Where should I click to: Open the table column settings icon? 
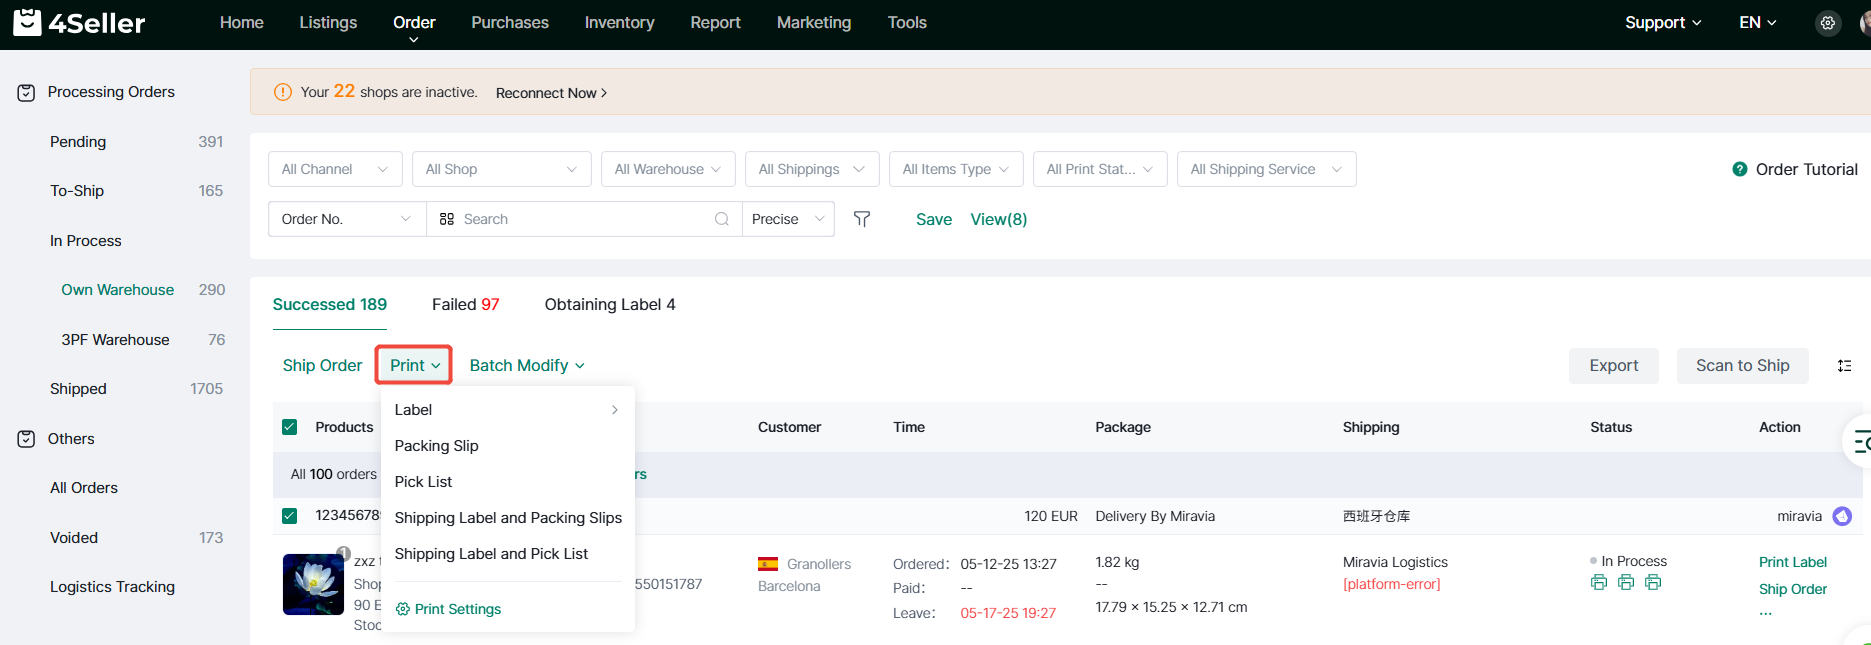tap(1845, 366)
